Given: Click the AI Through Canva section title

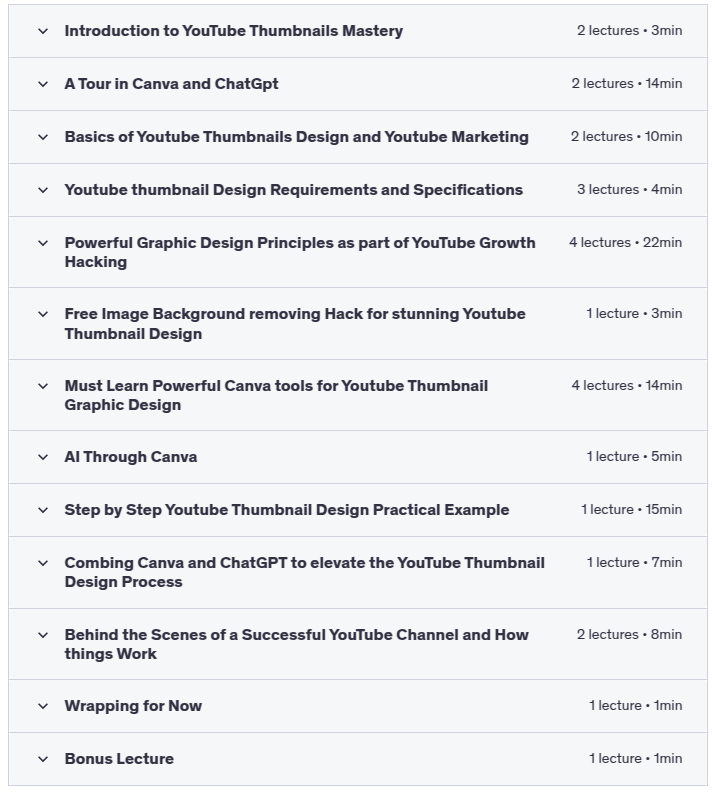Looking at the screenshot, I should pyautogui.click(x=131, y=457).
